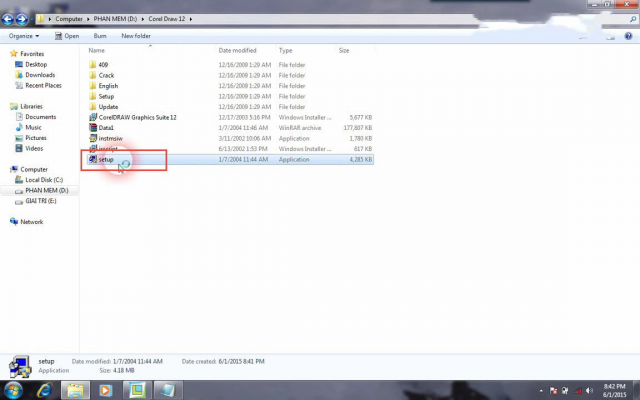Click the Back navigation arrow
Image resolution: width=640 pixels, height=400 pixels.
pos(10,19)
